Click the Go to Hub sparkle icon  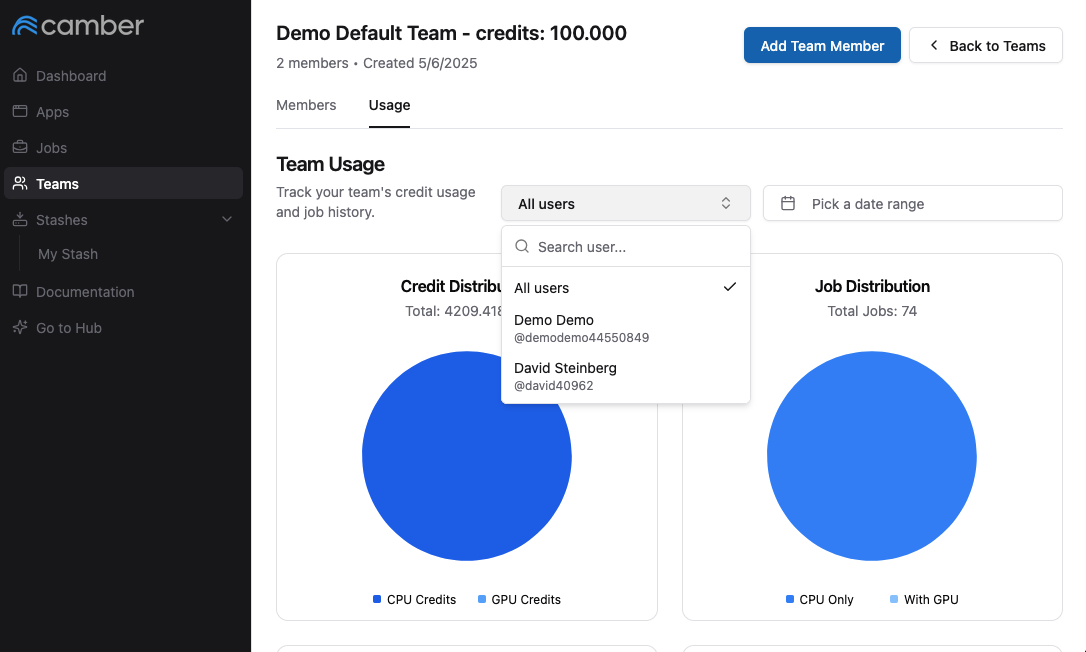(x=20, y=327)
